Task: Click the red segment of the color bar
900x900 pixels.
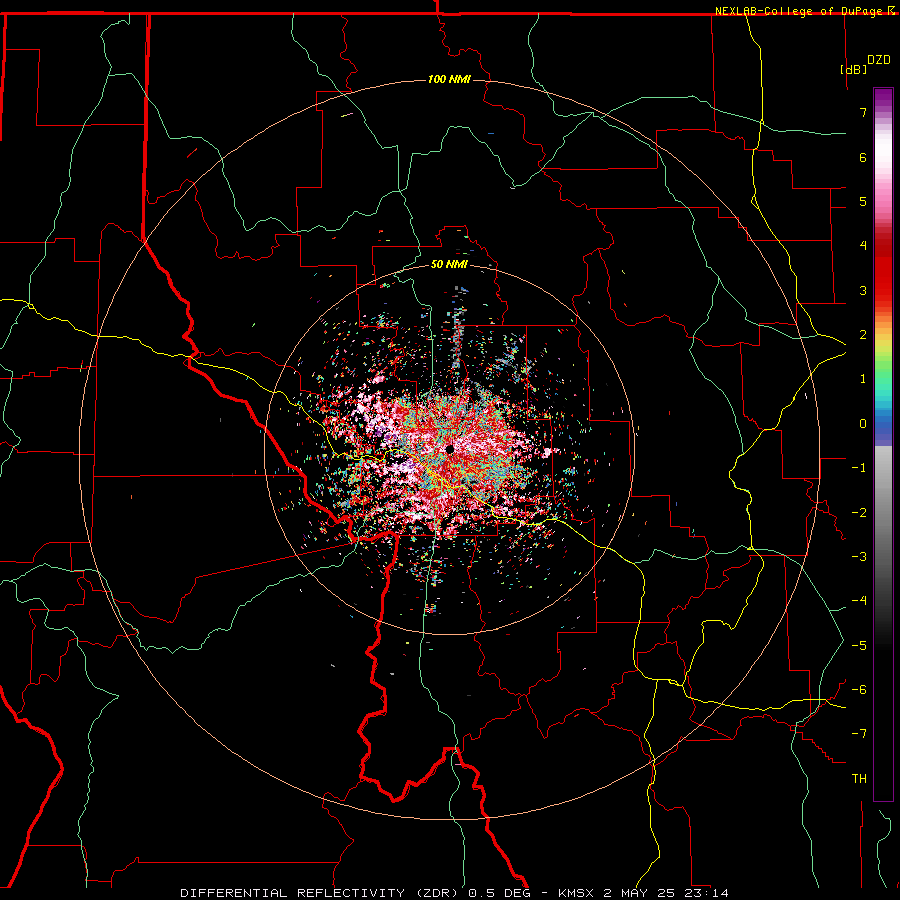Action: click(883, 276)
